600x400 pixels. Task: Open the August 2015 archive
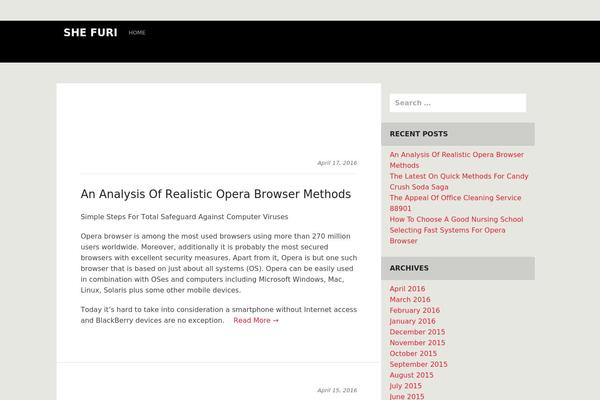[x=412, y=375]
